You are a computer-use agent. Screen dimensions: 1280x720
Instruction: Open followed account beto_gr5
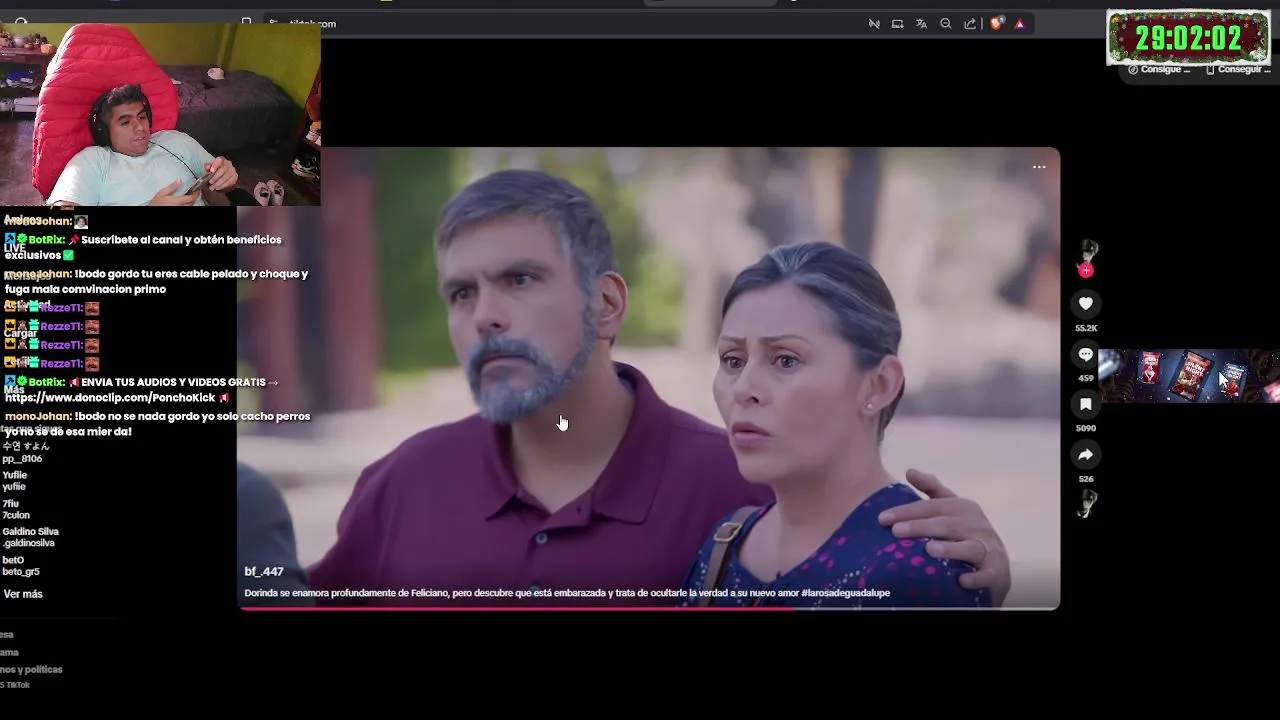coord(21,566)
